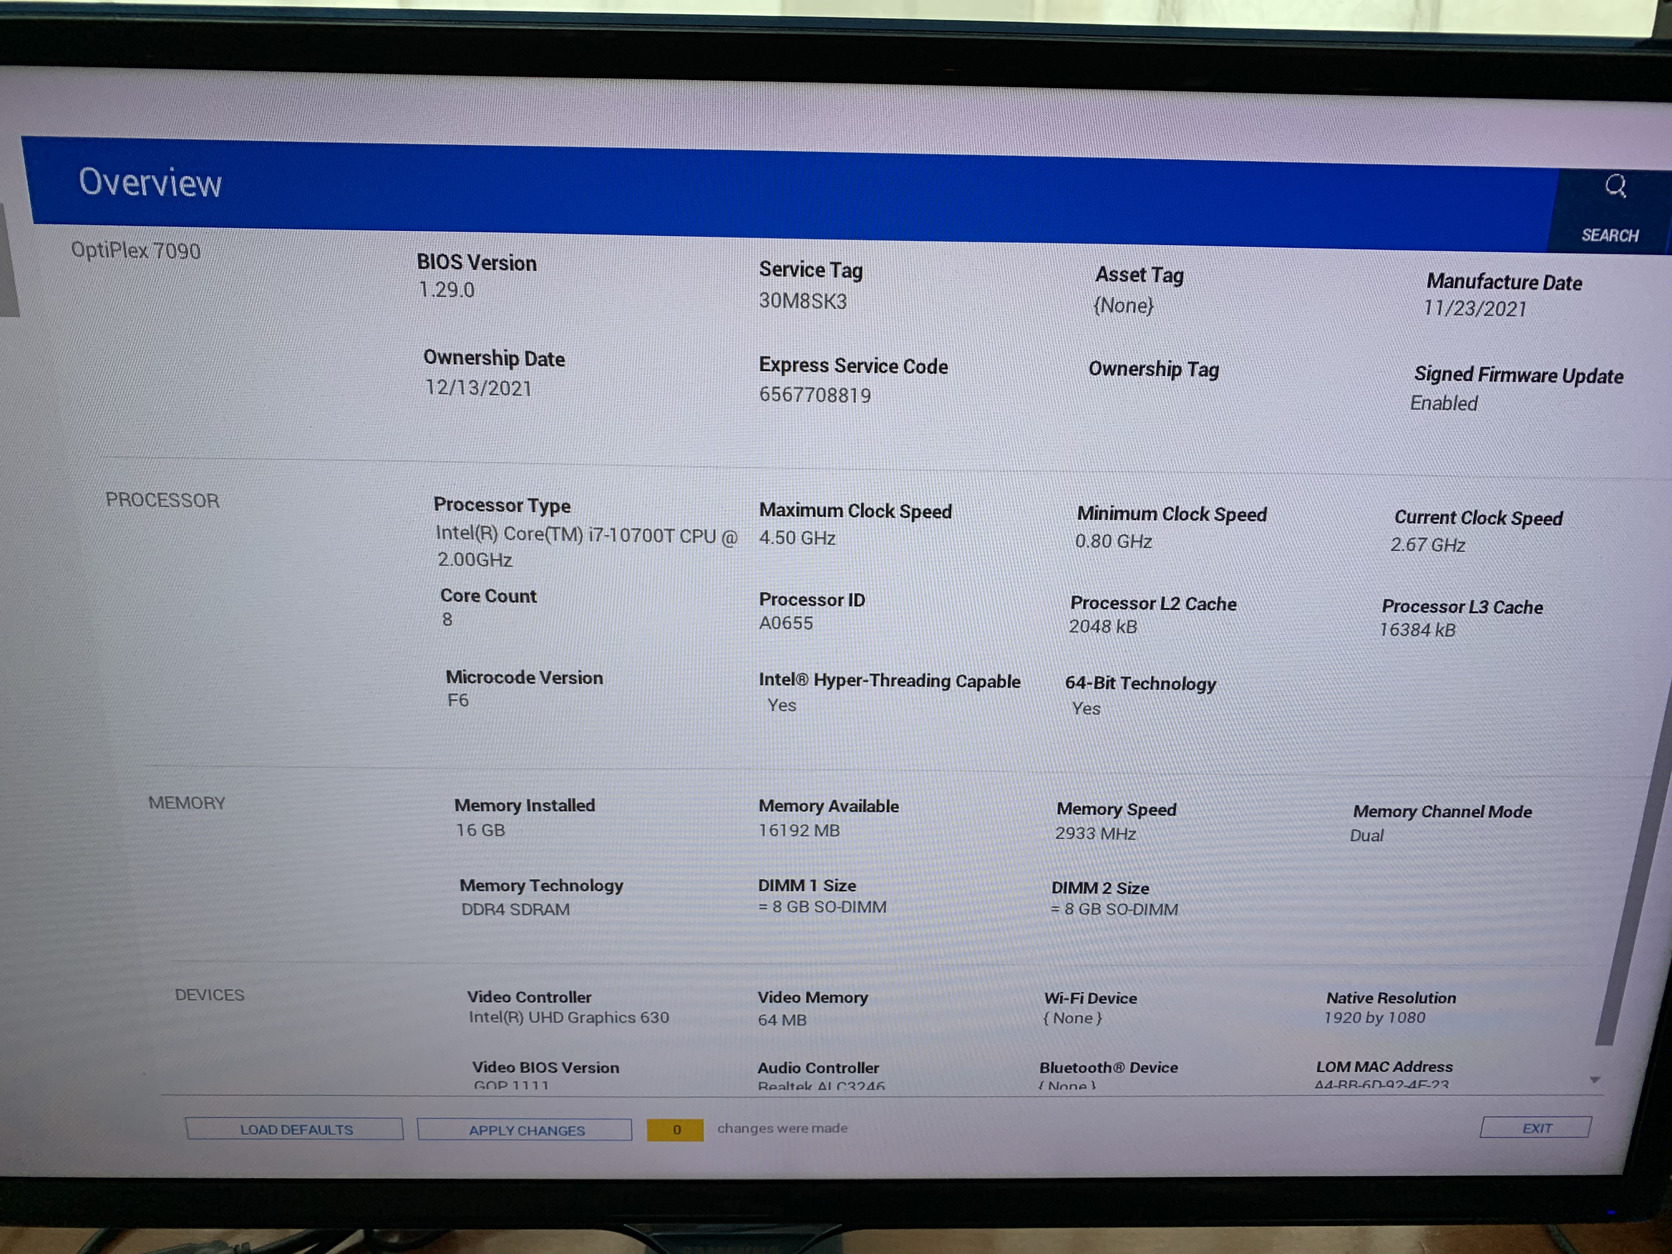Click the EXIT button

click(x=1536, y=1128)
